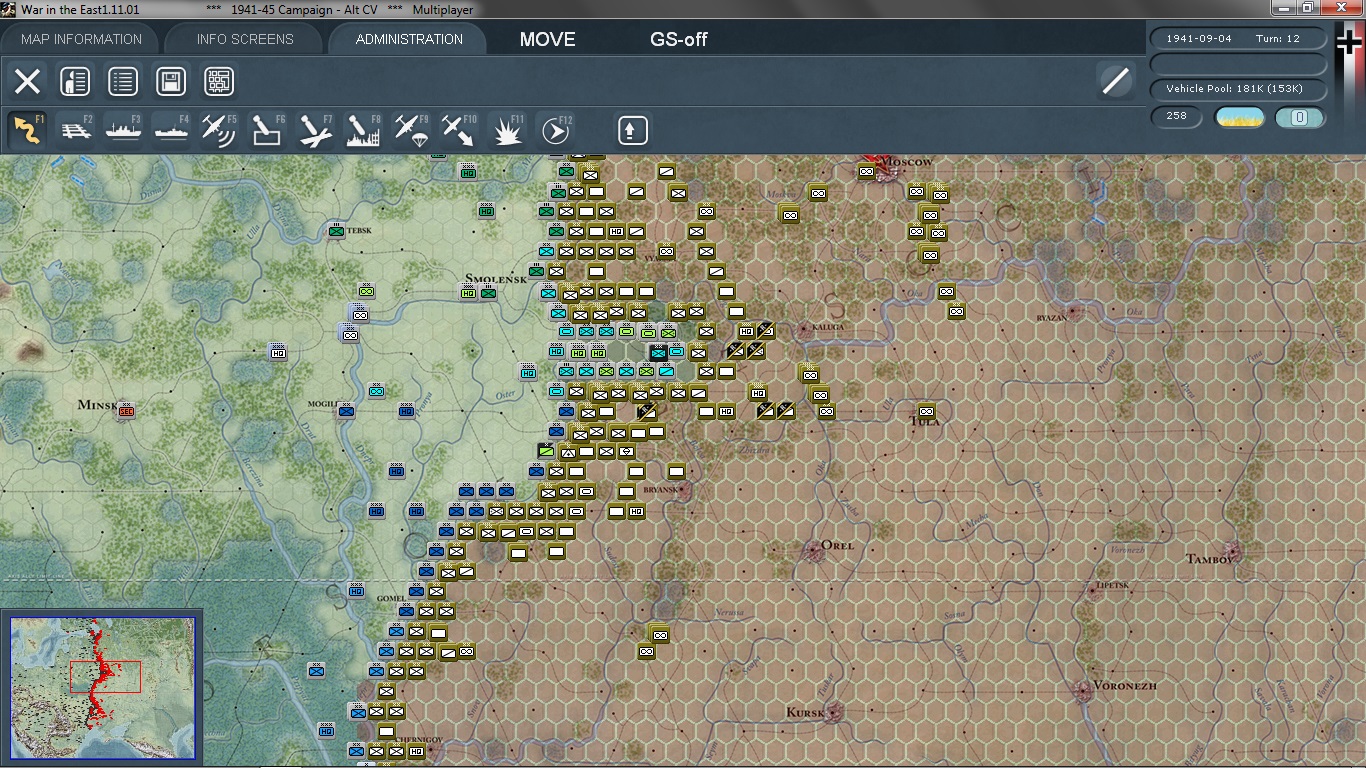The image size is (1366, 768).
Task: Select Air Recon mode (F5) icon
Action: coord(219,131)
